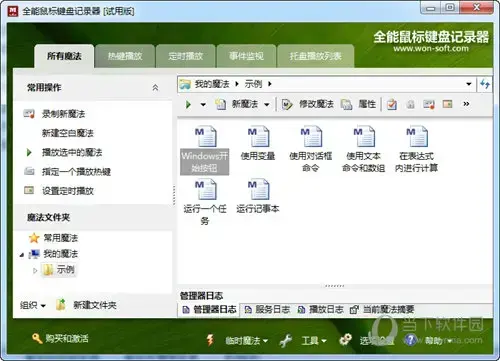Click 新建空白魔法 link
The height and width of the screenshot is (361, 500).
tap(68, 133)
